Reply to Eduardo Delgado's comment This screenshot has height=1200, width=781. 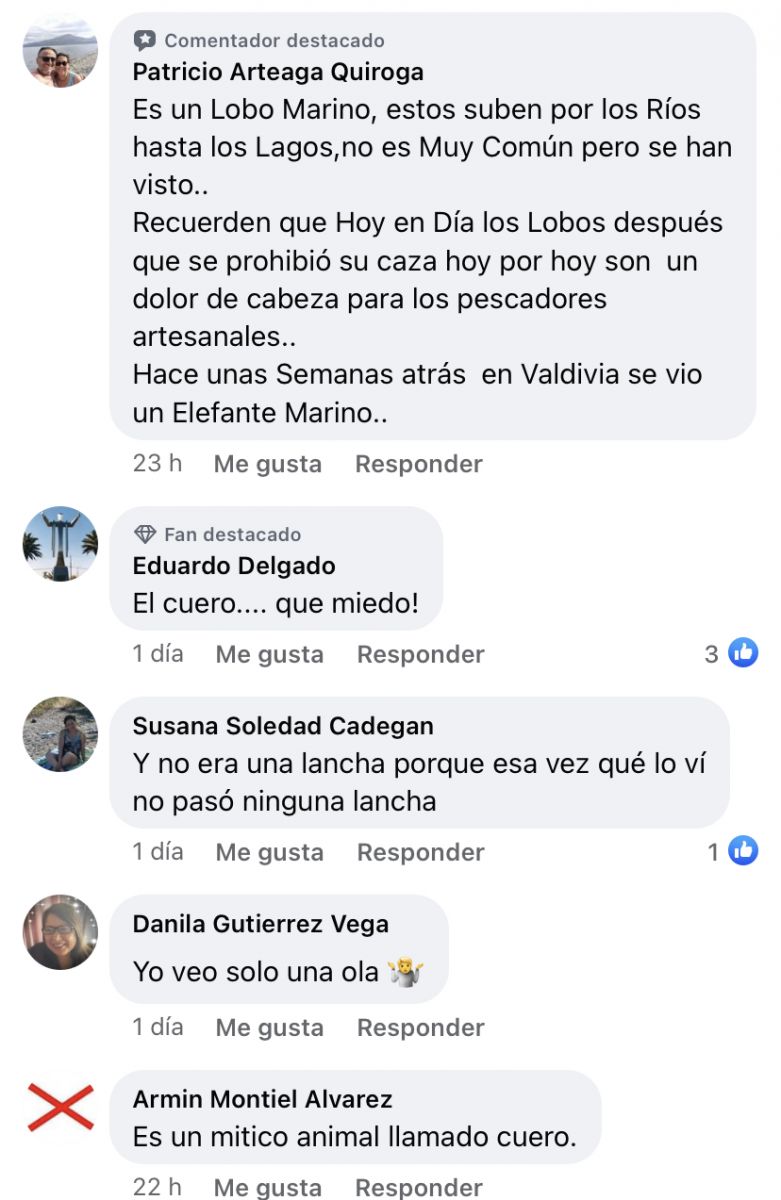coord(421,654)
